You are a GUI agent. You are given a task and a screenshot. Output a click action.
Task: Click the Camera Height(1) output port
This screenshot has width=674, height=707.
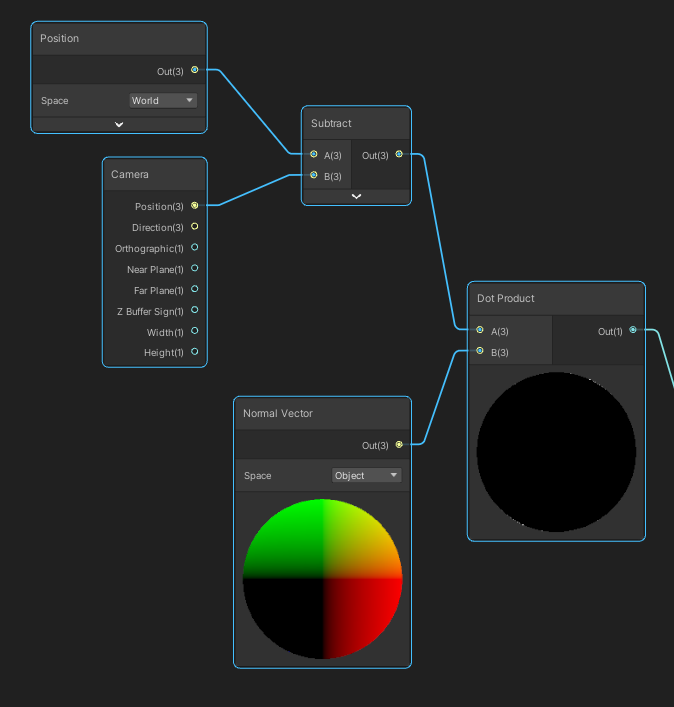coord(194,352)
